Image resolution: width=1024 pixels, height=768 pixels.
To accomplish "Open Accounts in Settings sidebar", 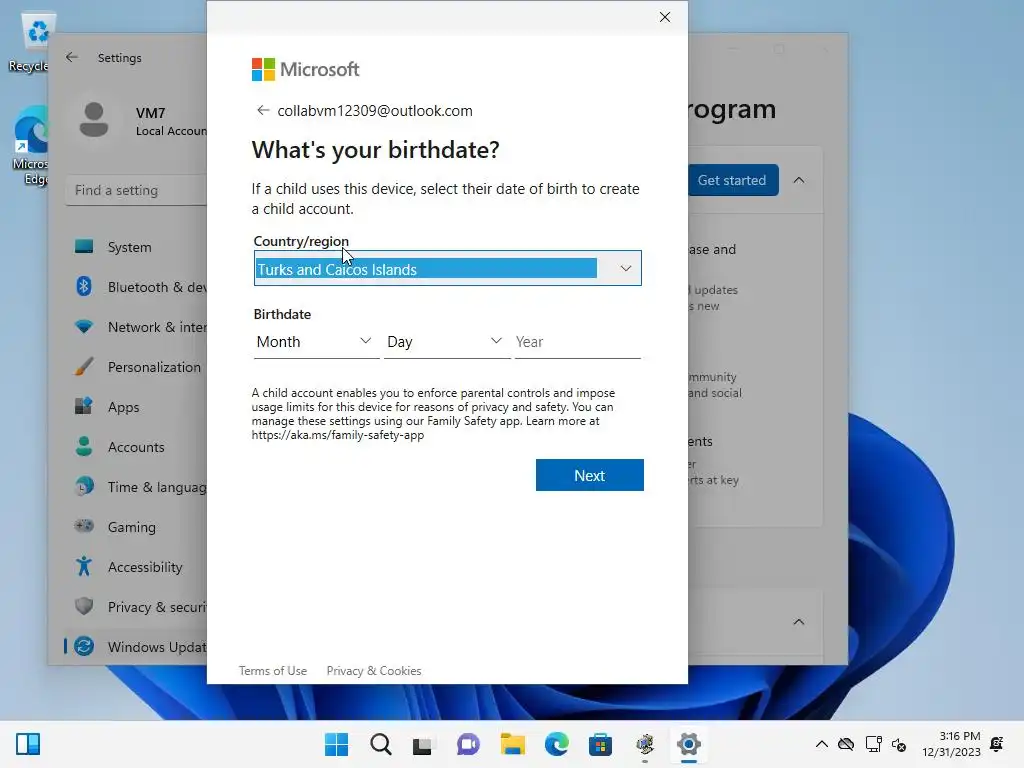I will pyautogui.click(x=136, y=447).
